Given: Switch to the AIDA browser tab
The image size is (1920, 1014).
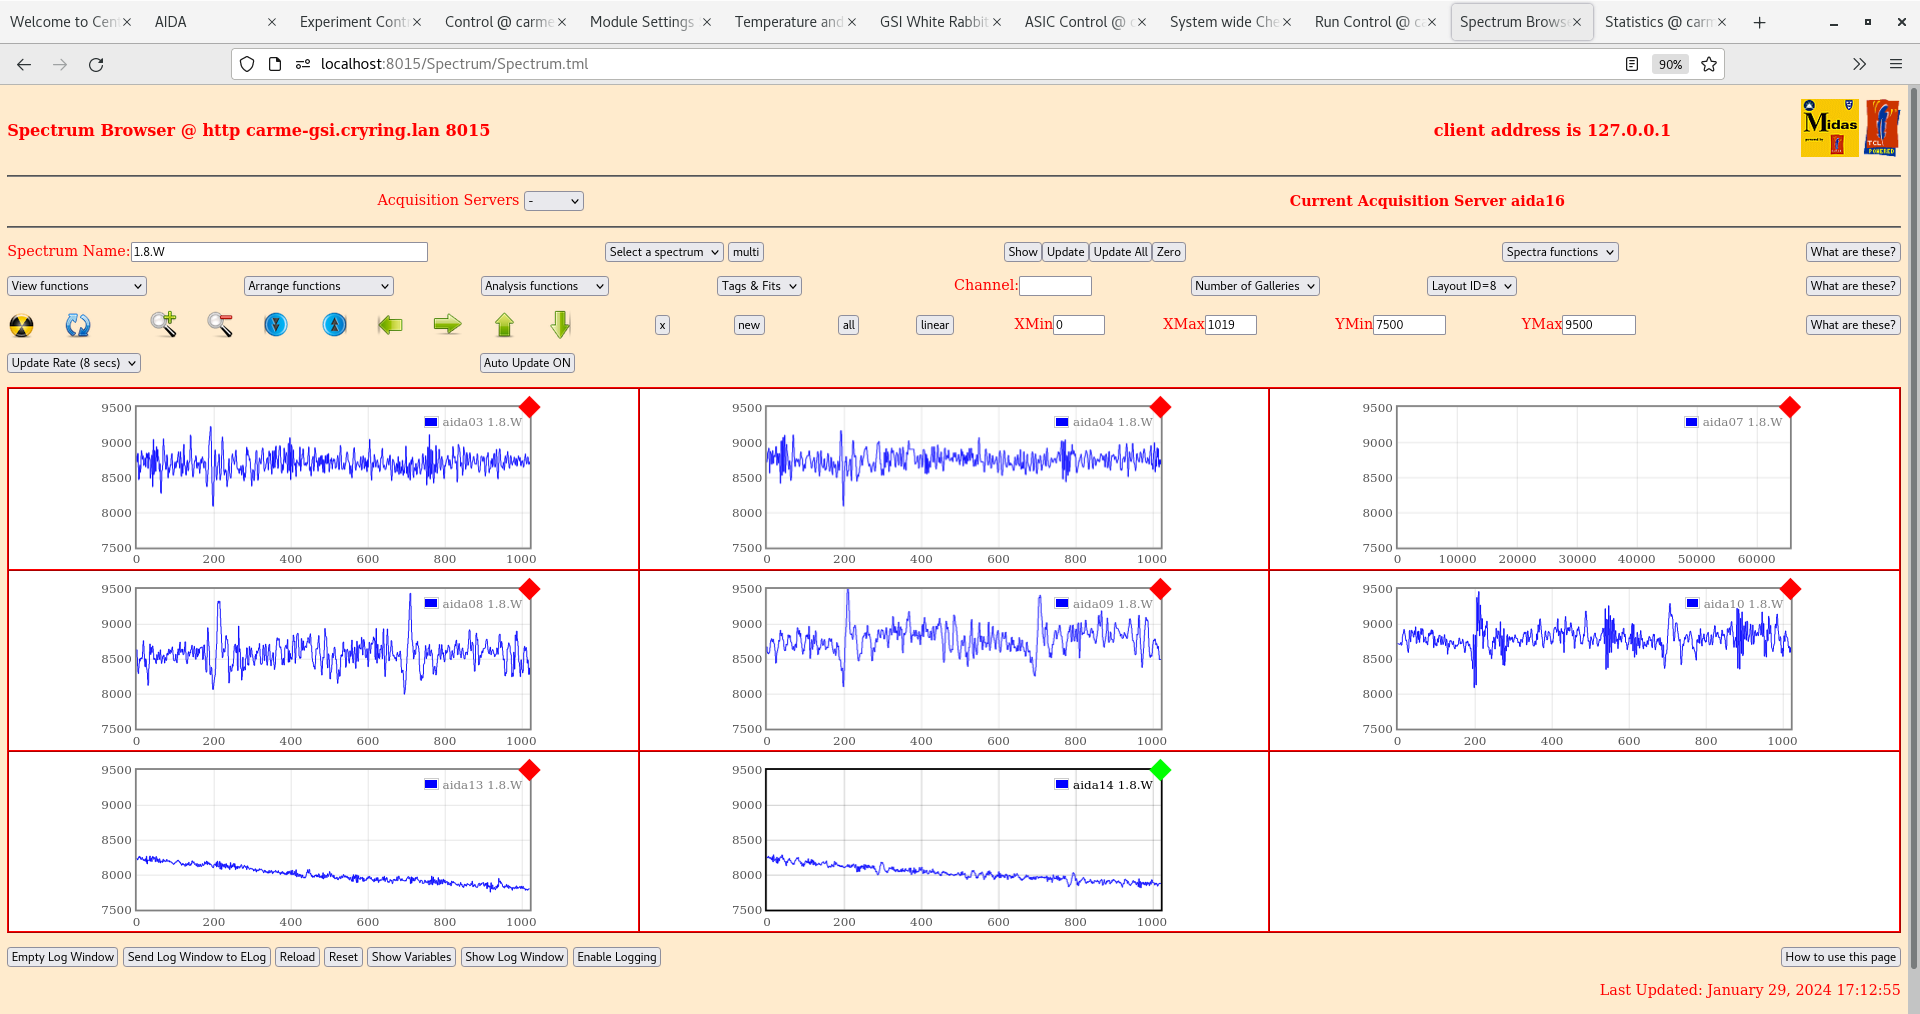Looking at the screenshot, I should pos(170,21).
